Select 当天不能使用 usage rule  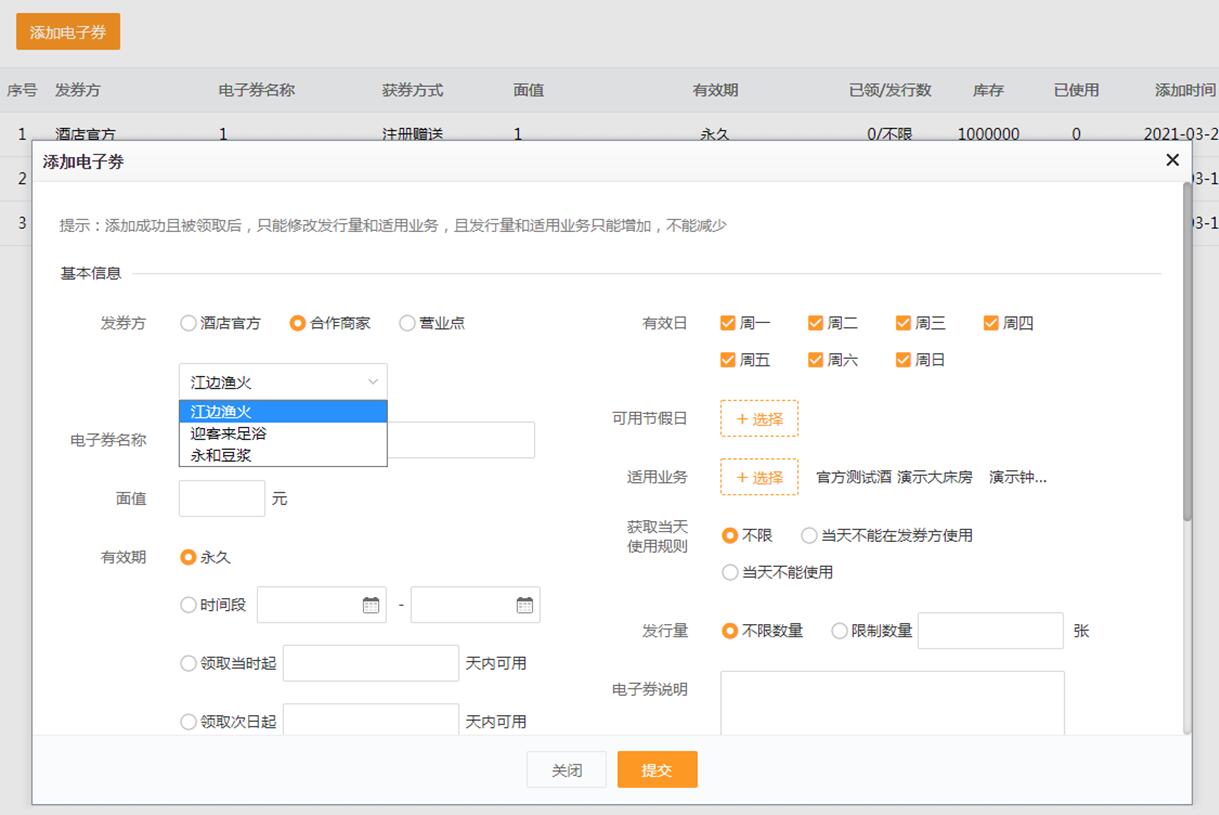pyautogui.click(x=730, y=573)
